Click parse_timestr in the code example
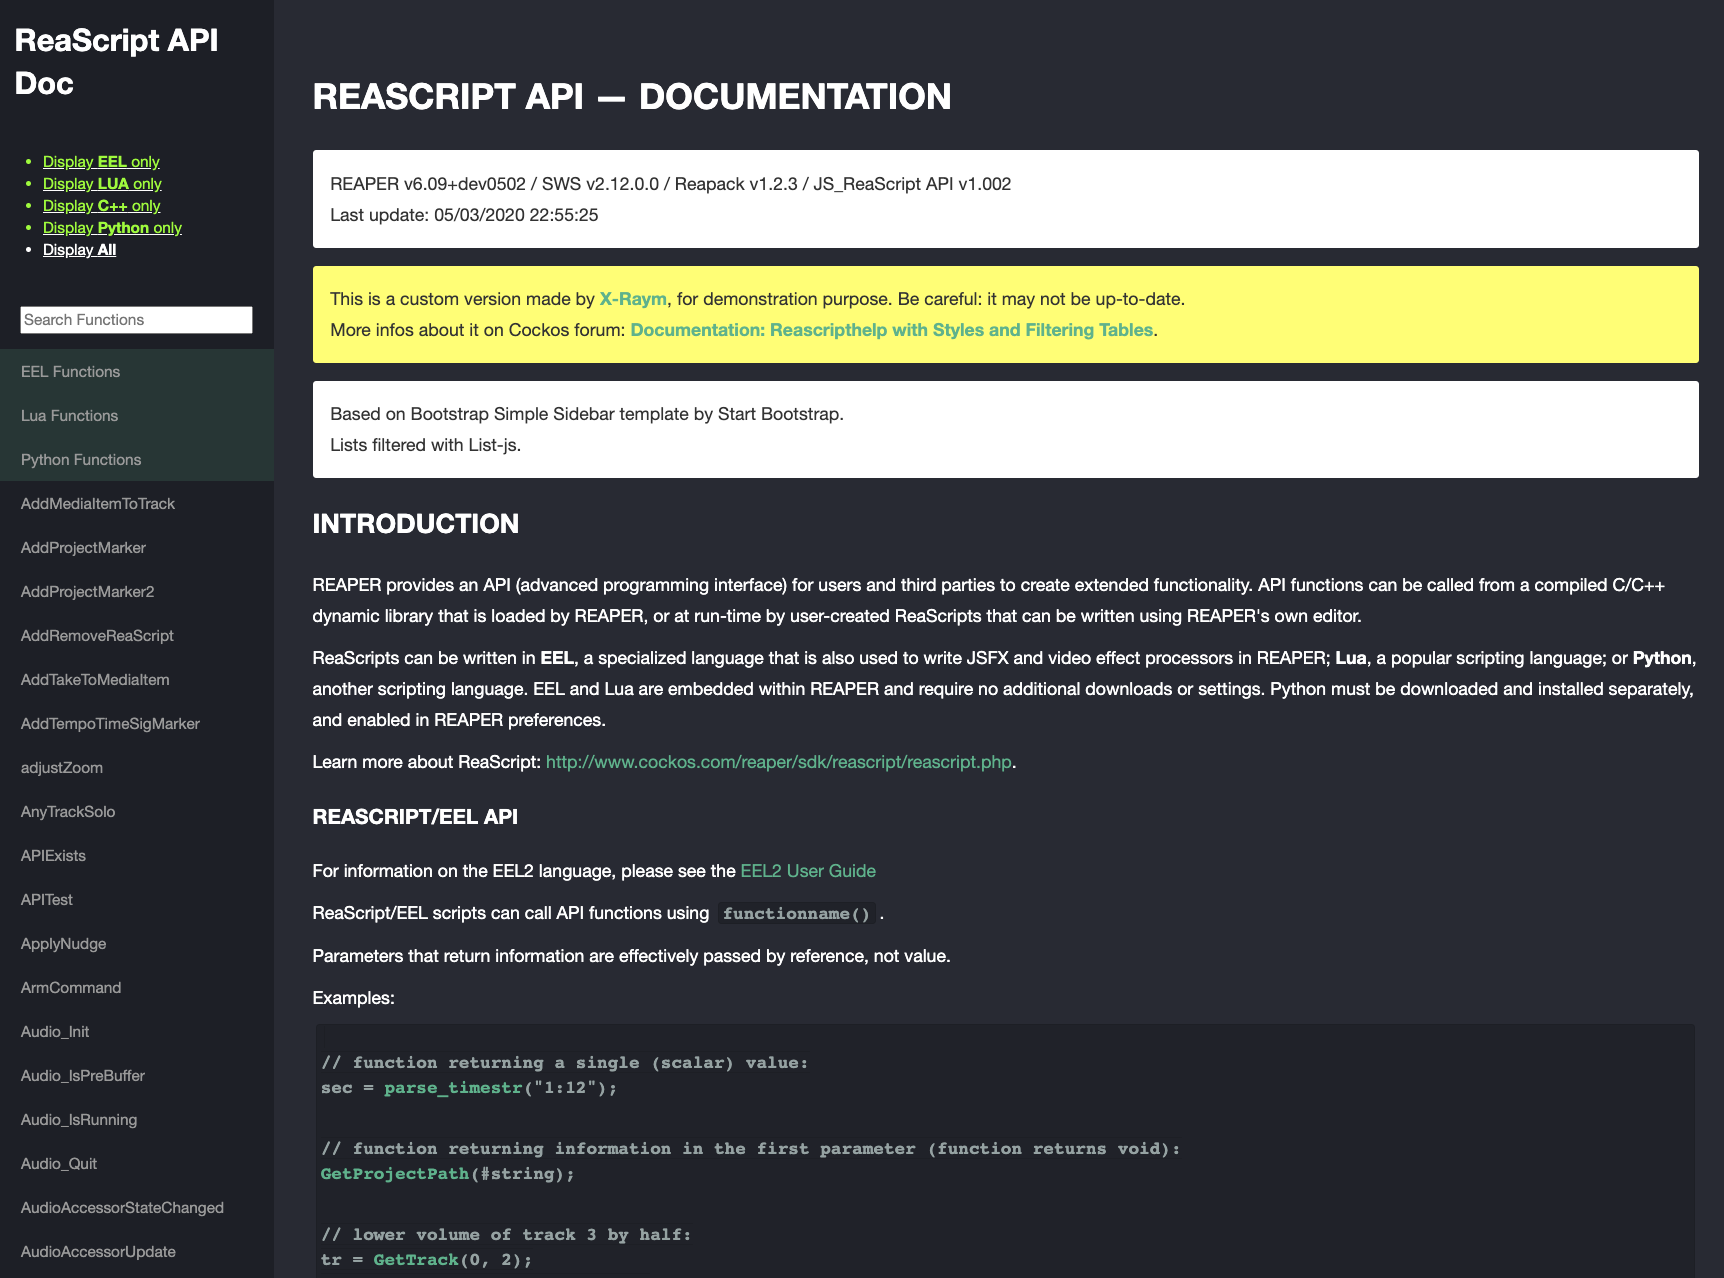This screenshot has height=1278, width=1724. click(x=451, y=1088)
